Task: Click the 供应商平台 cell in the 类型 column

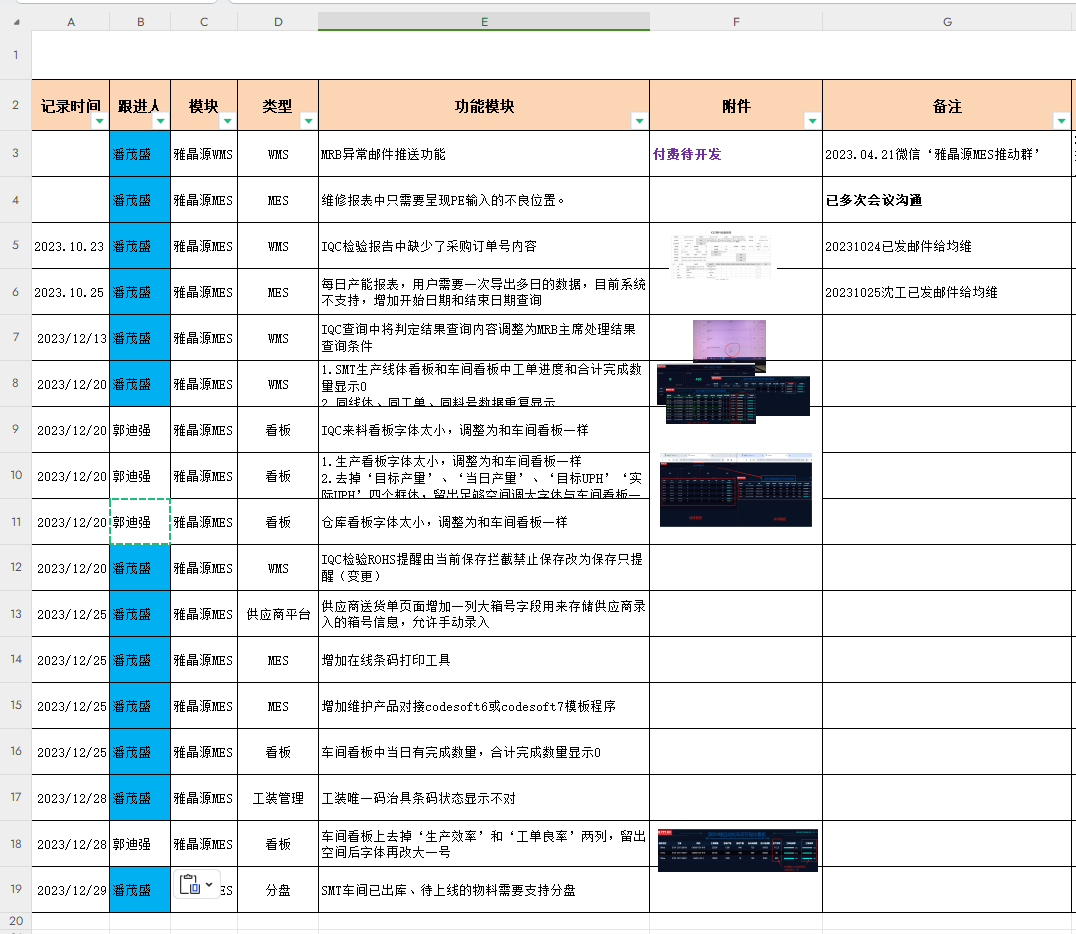Action: (277, 614)
